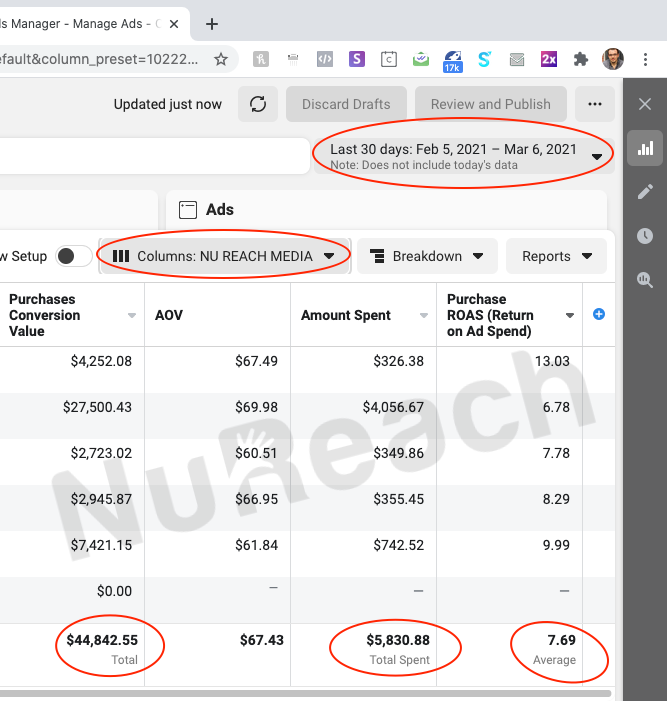Bookmark this page with the star icon
Screen dimensions: 667x701
tap(221, 60)
